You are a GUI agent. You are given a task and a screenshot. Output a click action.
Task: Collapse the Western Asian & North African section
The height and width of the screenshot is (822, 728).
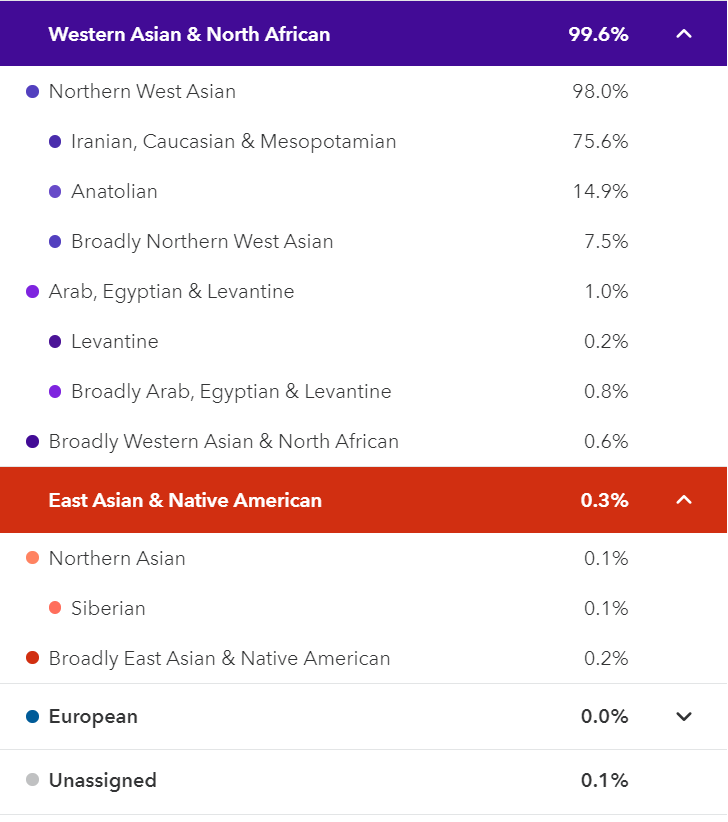(683, 34)
